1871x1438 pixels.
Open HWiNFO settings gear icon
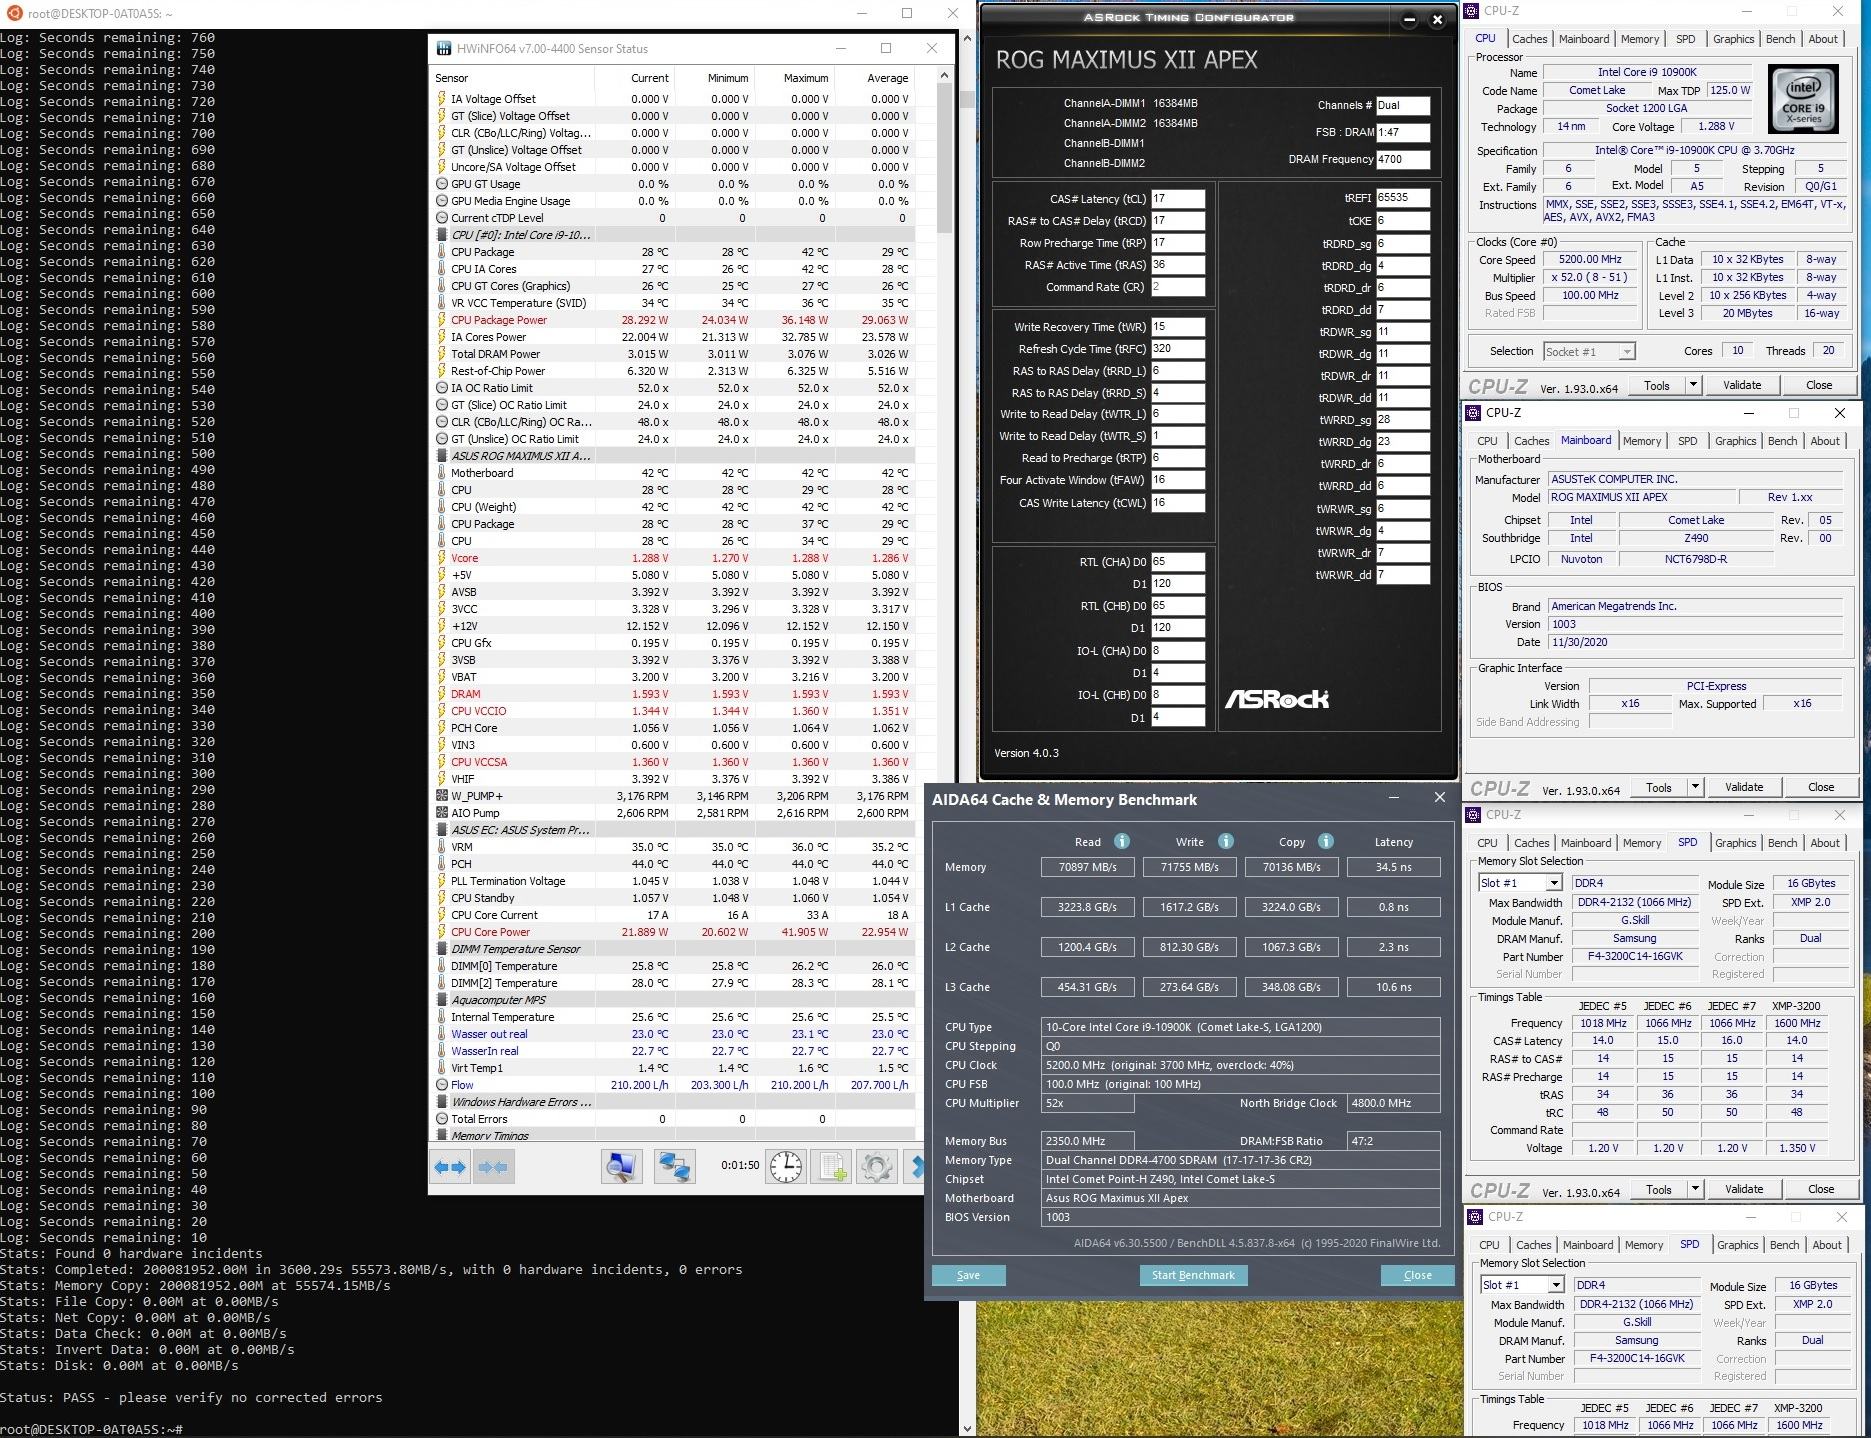click(876, 1166)
